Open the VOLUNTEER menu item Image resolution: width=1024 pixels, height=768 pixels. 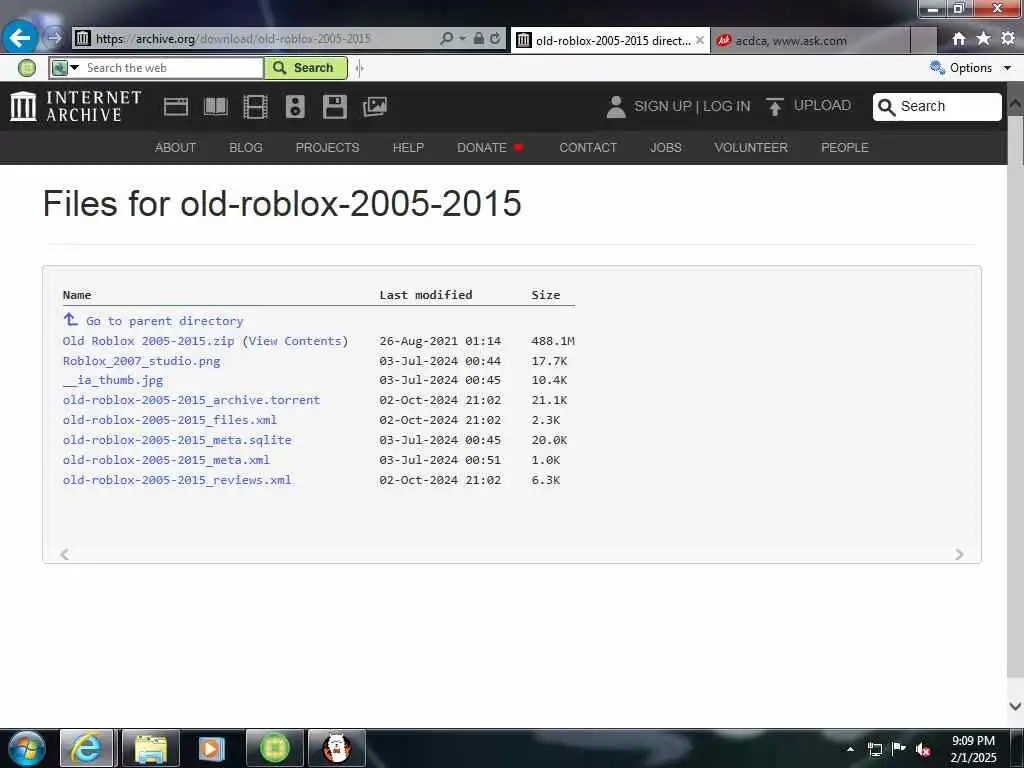(x=751, y=148)
